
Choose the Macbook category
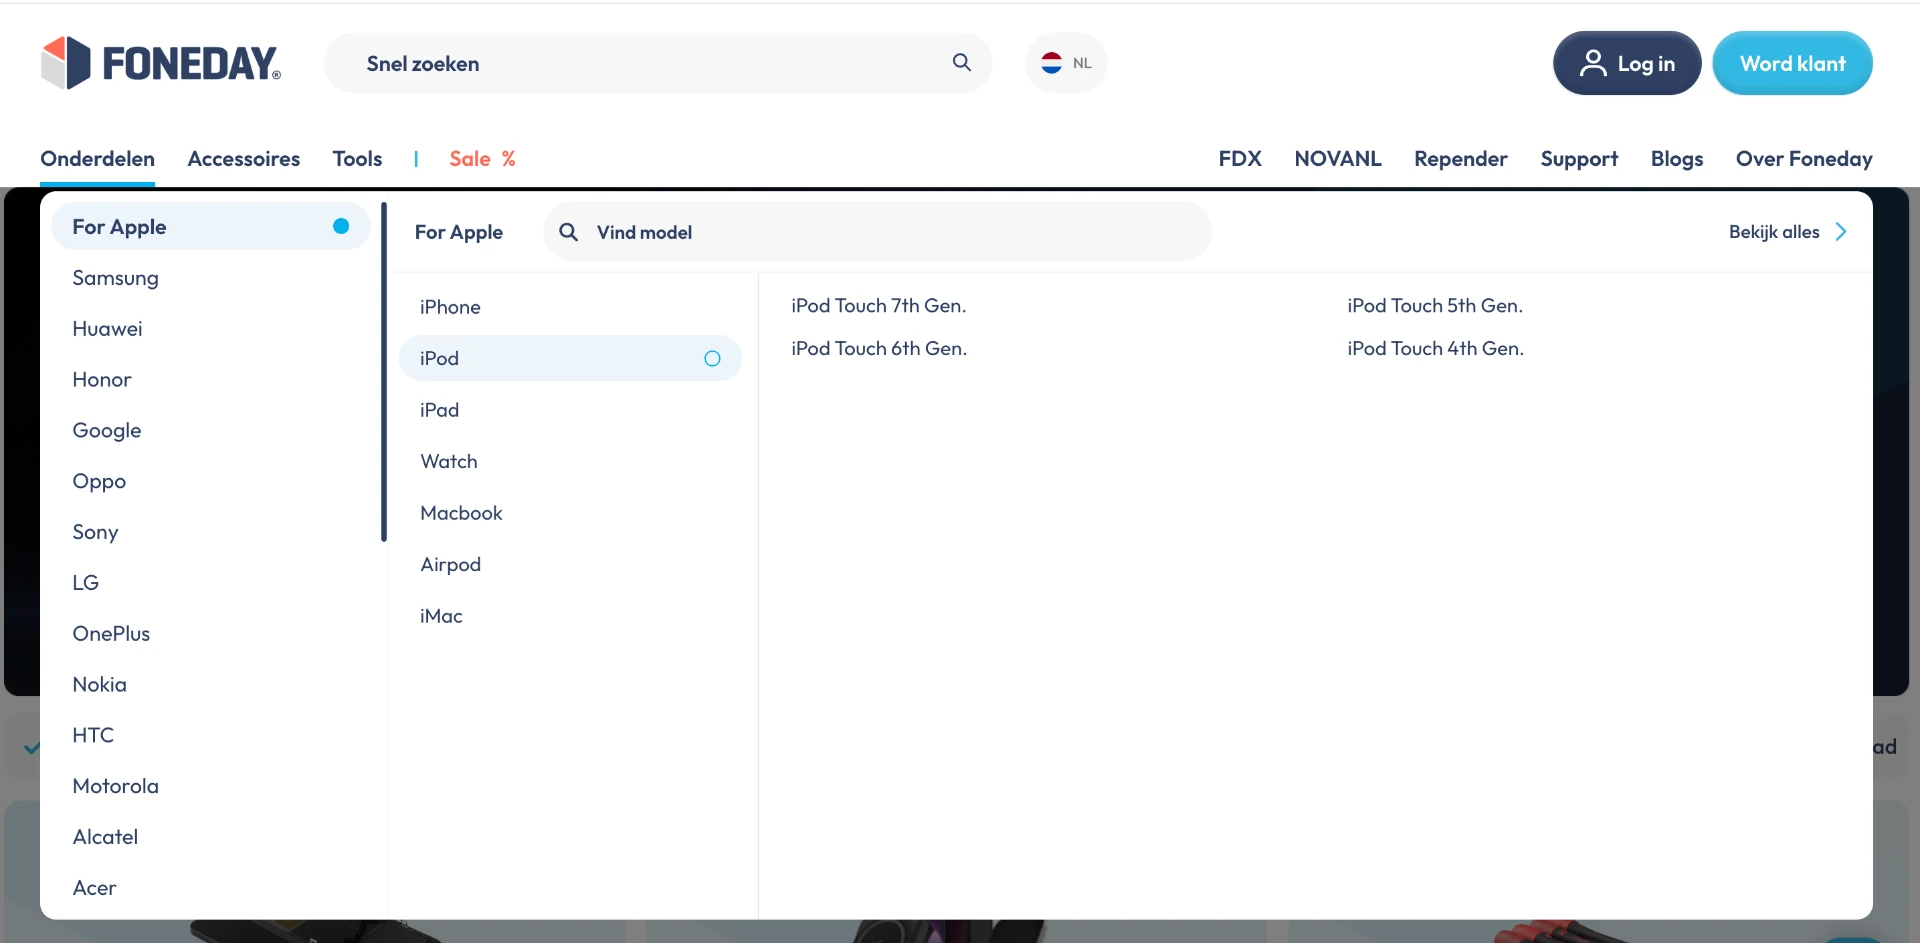coord(461,513)
